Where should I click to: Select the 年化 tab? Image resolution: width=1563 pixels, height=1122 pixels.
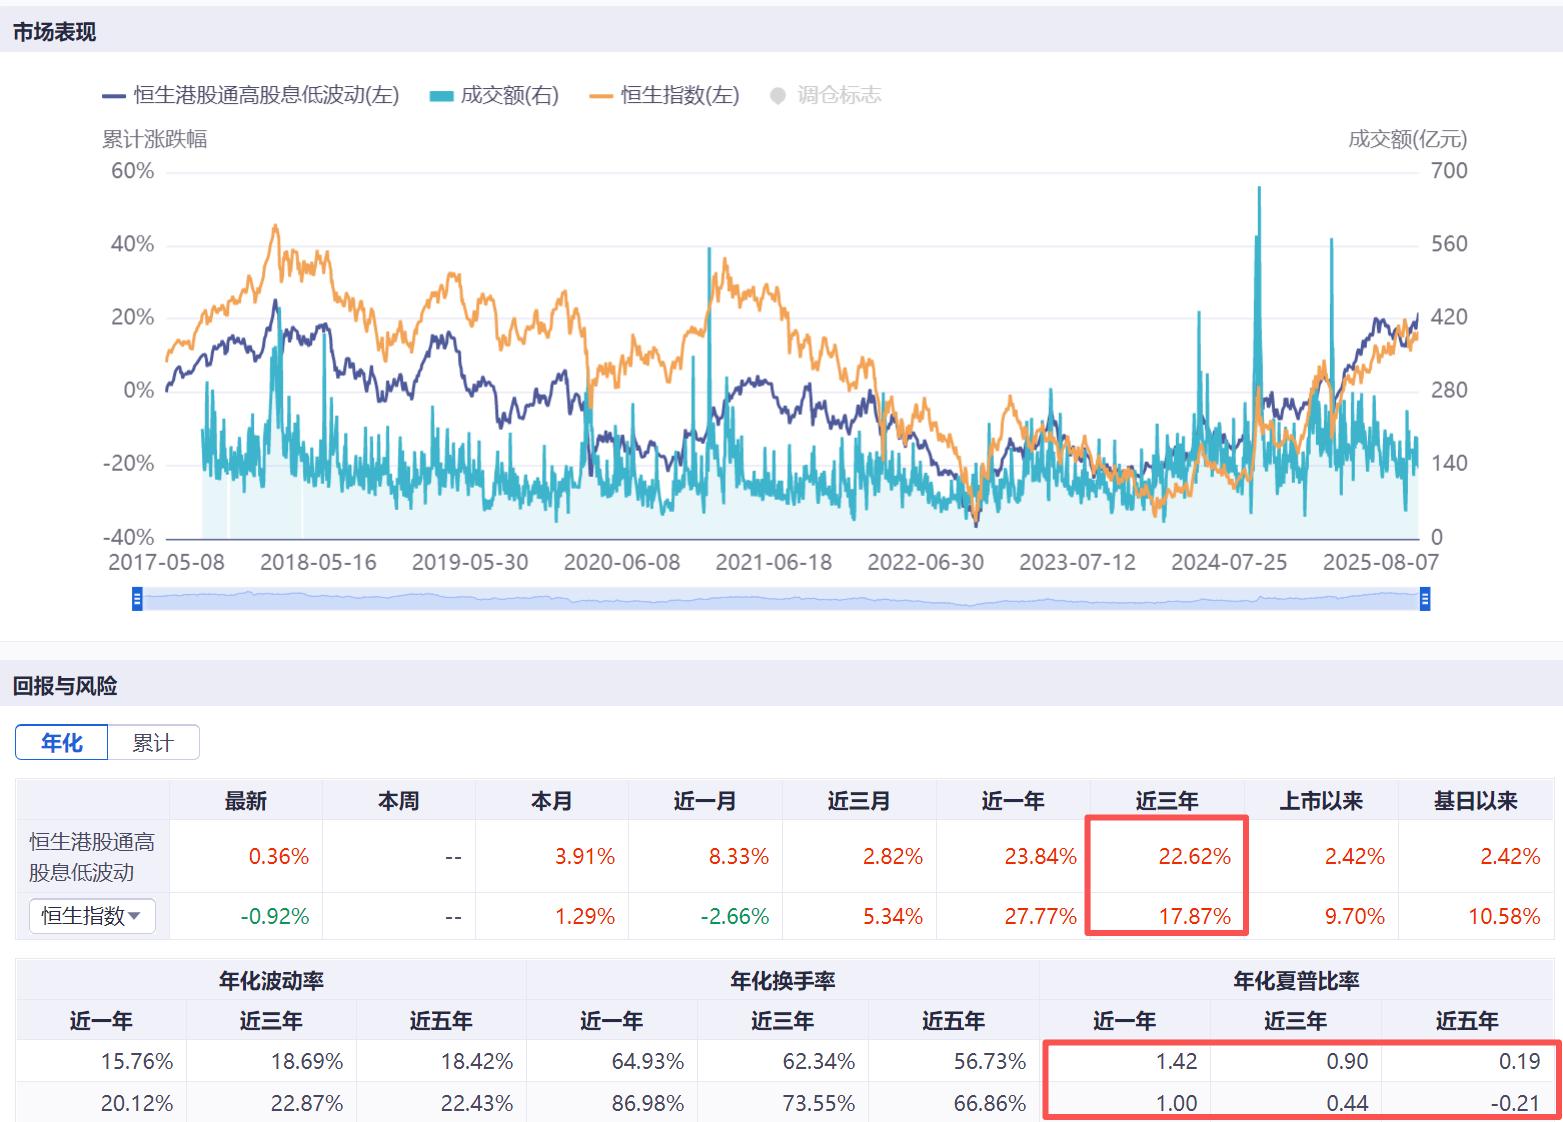pyautogui.click(x=62, y=743)
